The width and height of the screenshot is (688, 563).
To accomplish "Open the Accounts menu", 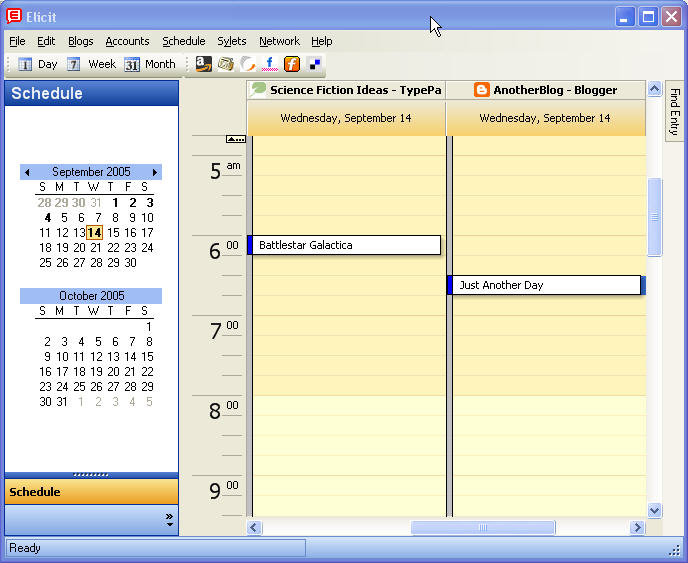I will pyautogui.click(x=127, y=41).
